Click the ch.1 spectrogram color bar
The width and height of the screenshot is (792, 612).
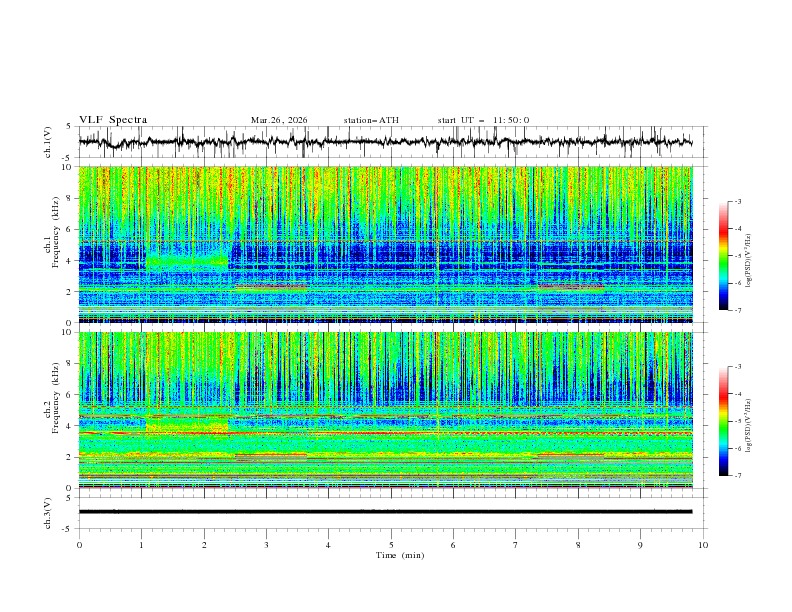pyautogui.click(x=723, y=256)
